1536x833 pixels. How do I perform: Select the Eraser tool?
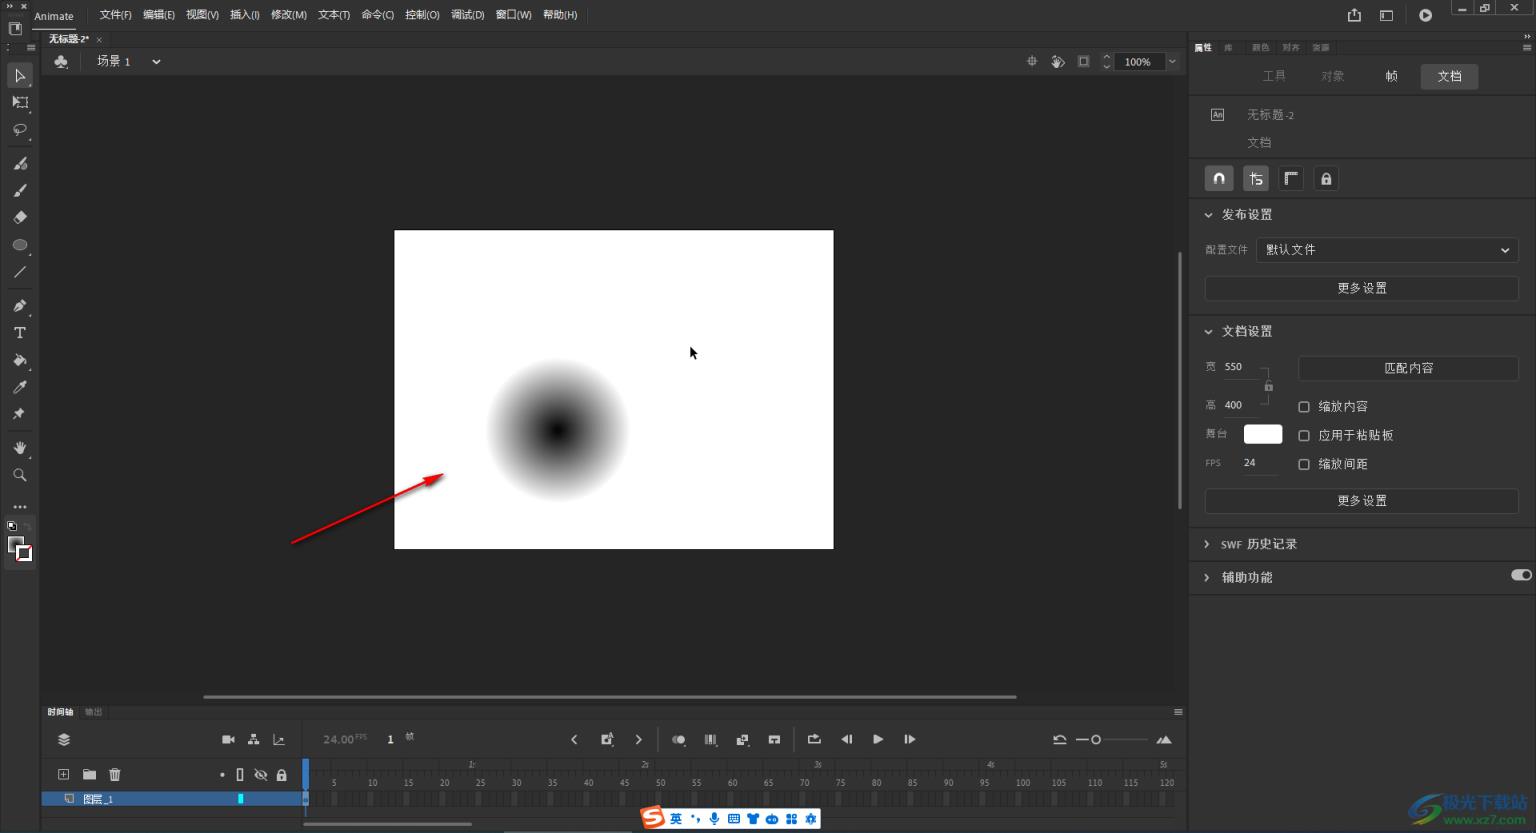coord(20,217)
